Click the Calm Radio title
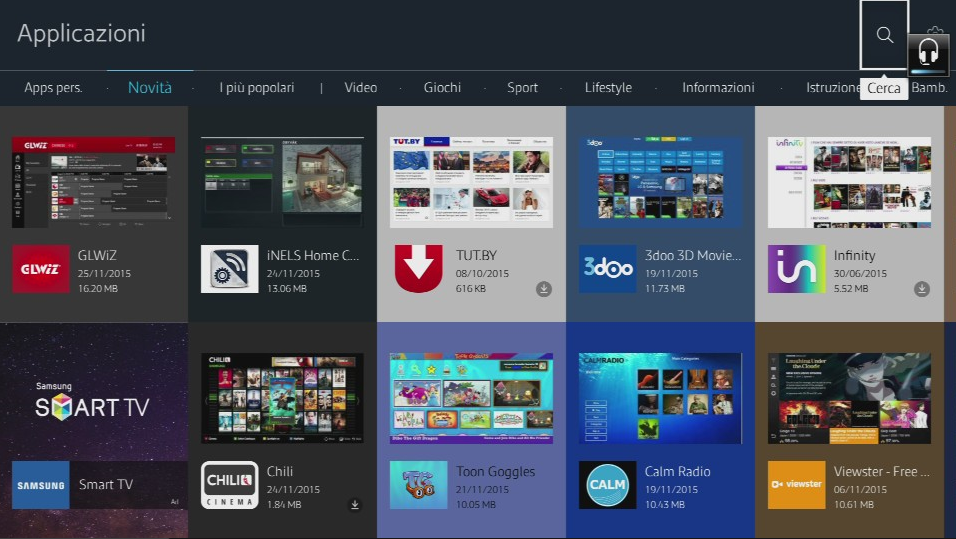The width and height of the screenshot is (956, 539). [x=677, y=471]
